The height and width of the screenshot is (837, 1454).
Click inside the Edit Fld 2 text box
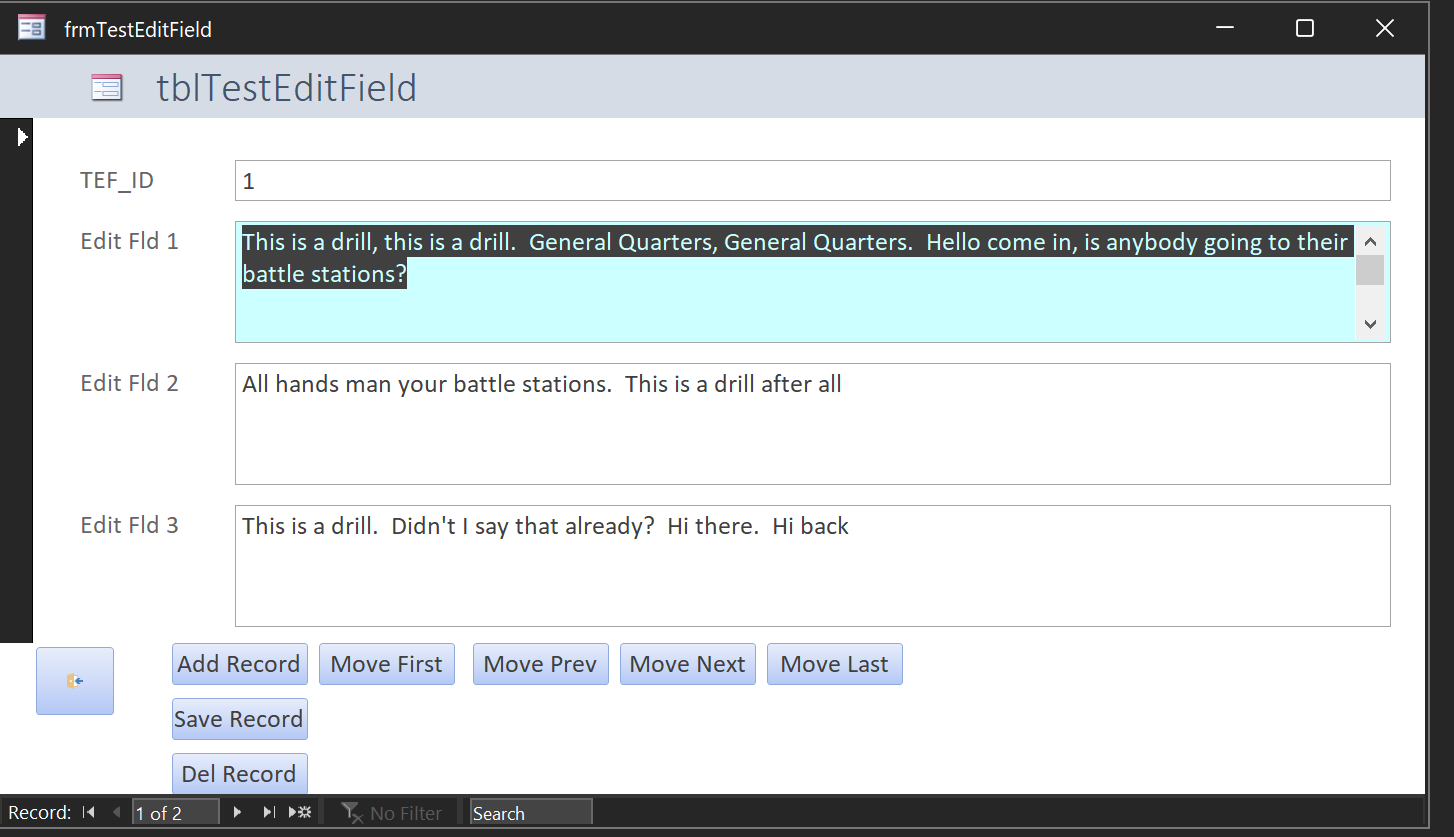point(813,424)
